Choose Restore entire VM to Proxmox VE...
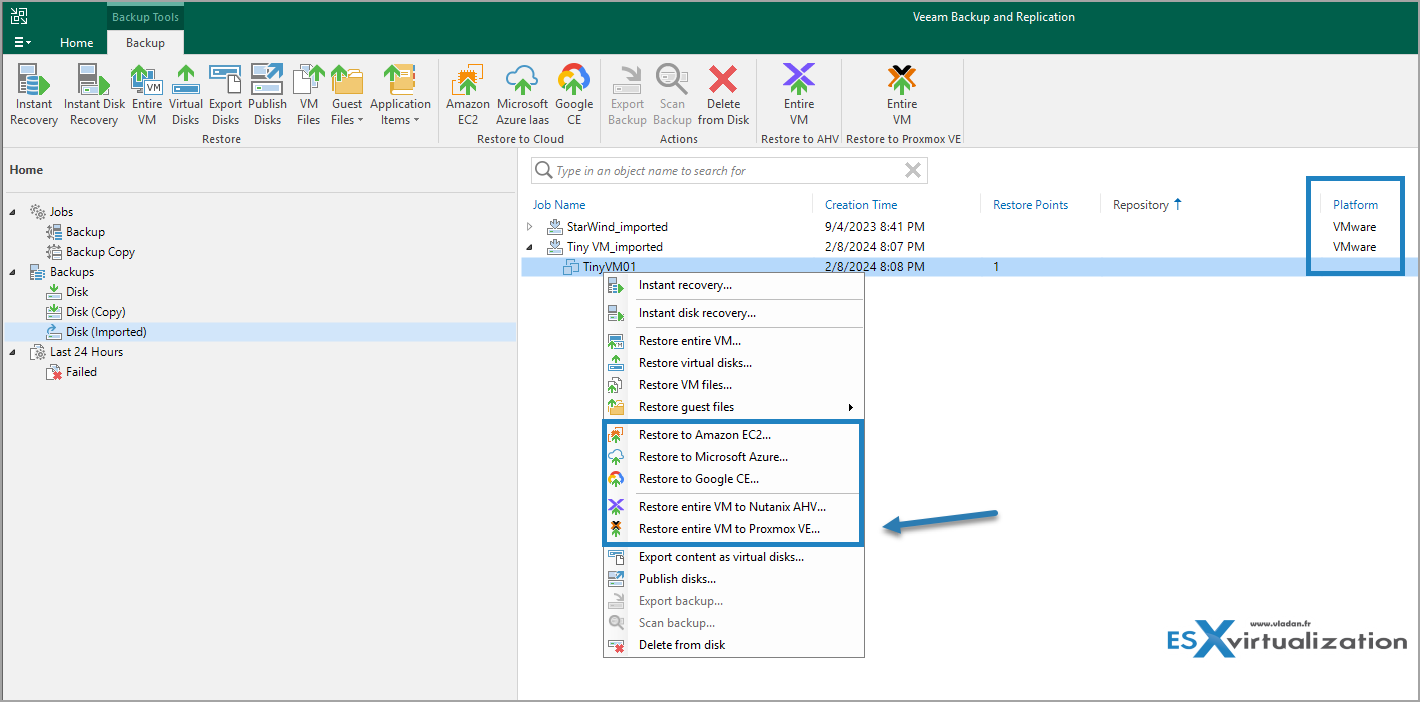 tap(734, 529)
